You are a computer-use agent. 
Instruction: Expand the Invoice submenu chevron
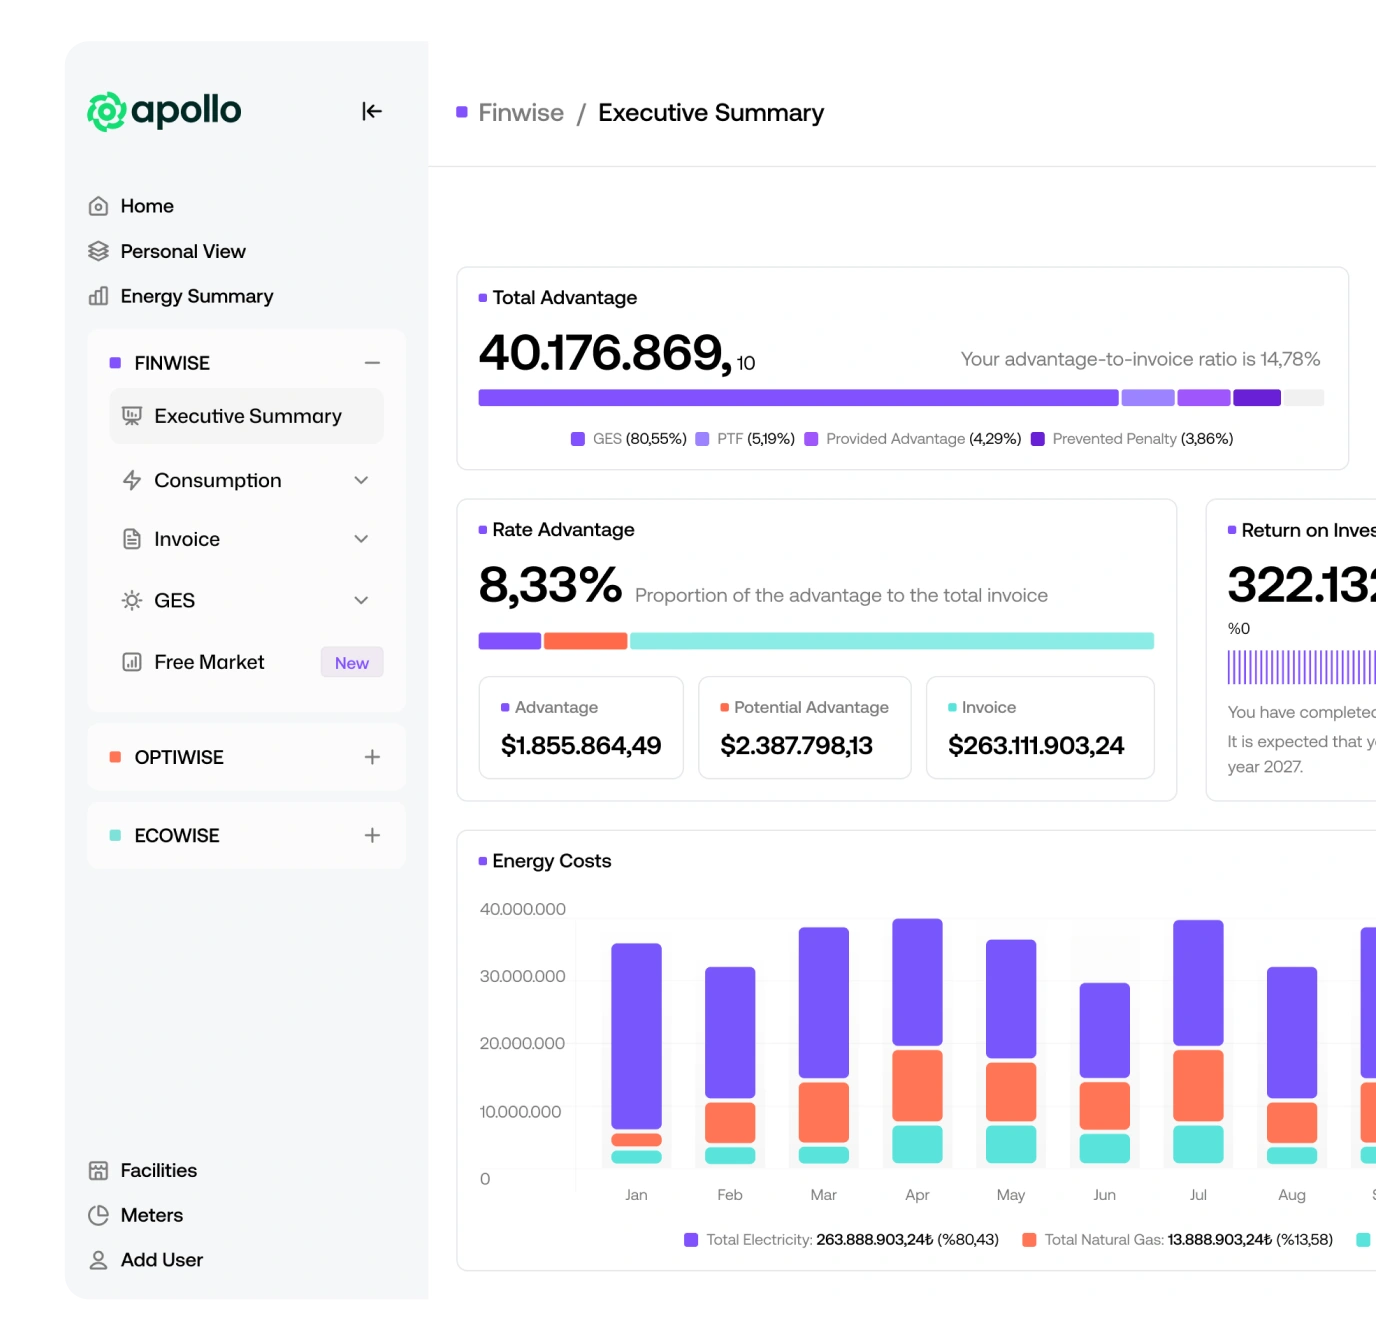pos(361,539)
